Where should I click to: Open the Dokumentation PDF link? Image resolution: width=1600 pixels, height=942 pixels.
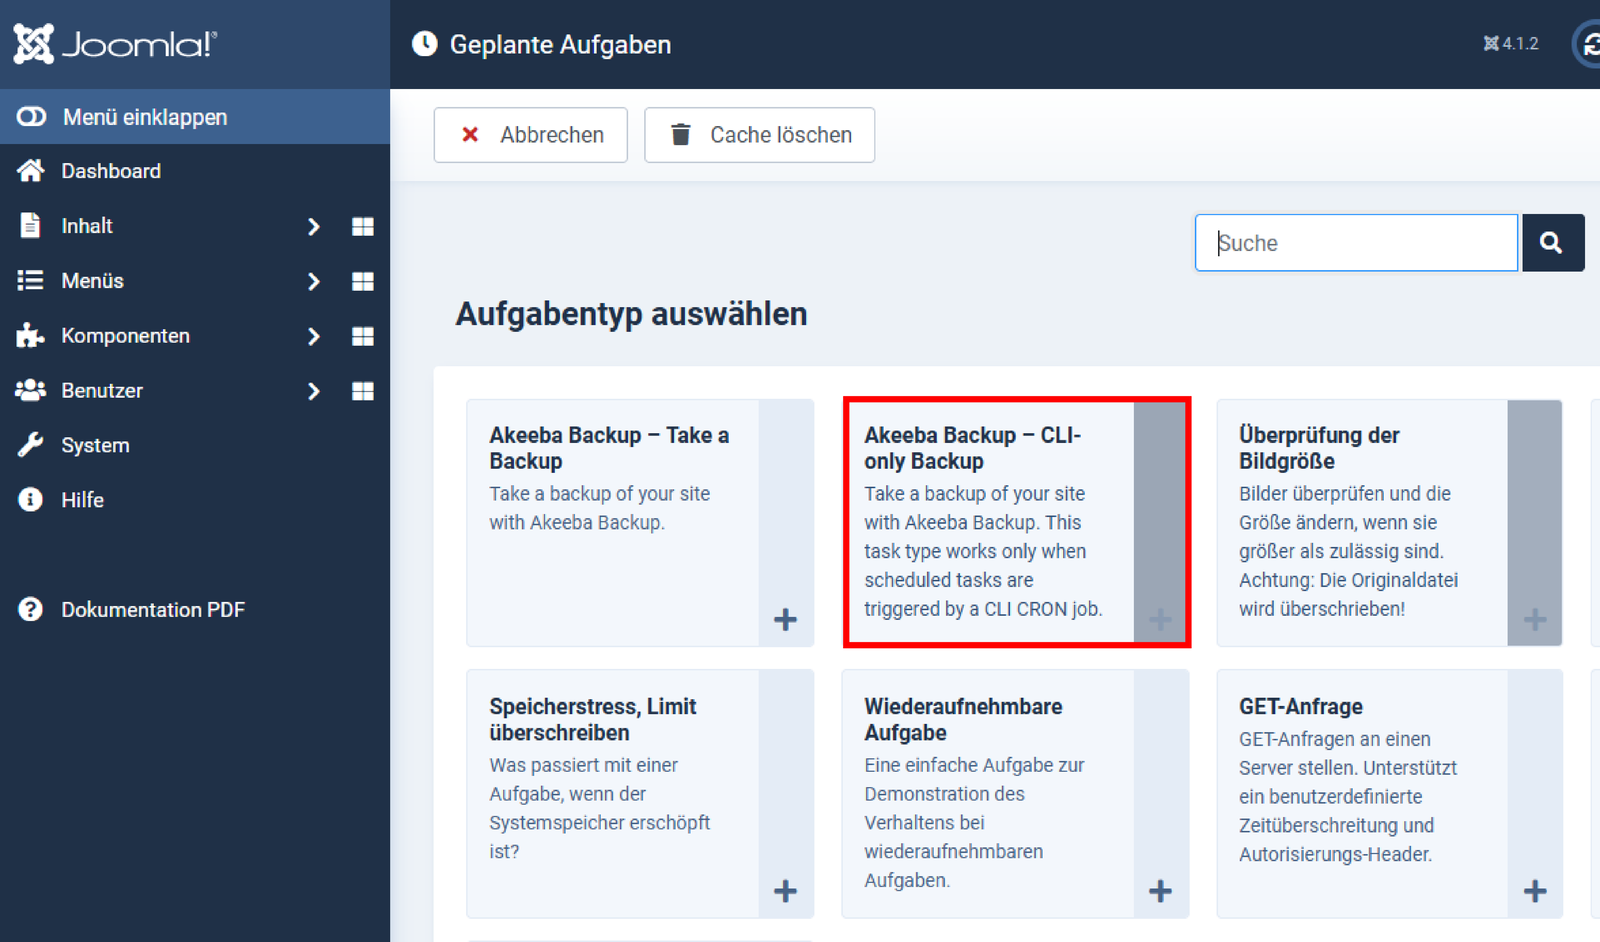click(152, 610)
